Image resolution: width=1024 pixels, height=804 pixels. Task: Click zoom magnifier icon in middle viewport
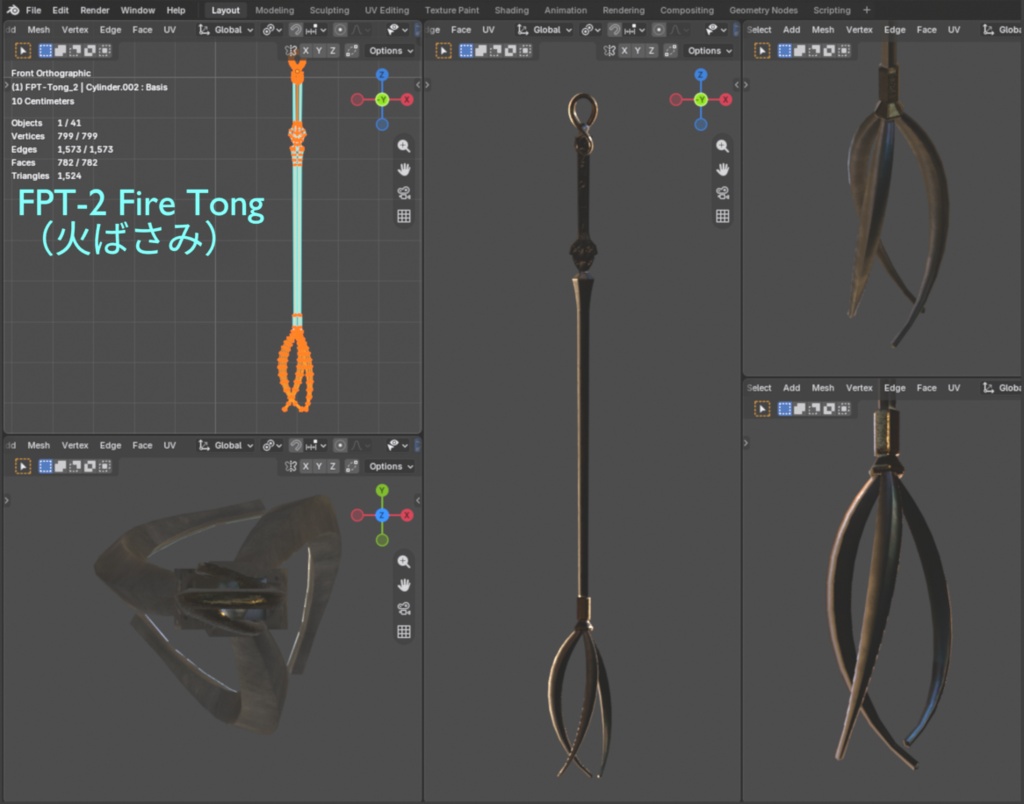(x=722, y=146)
